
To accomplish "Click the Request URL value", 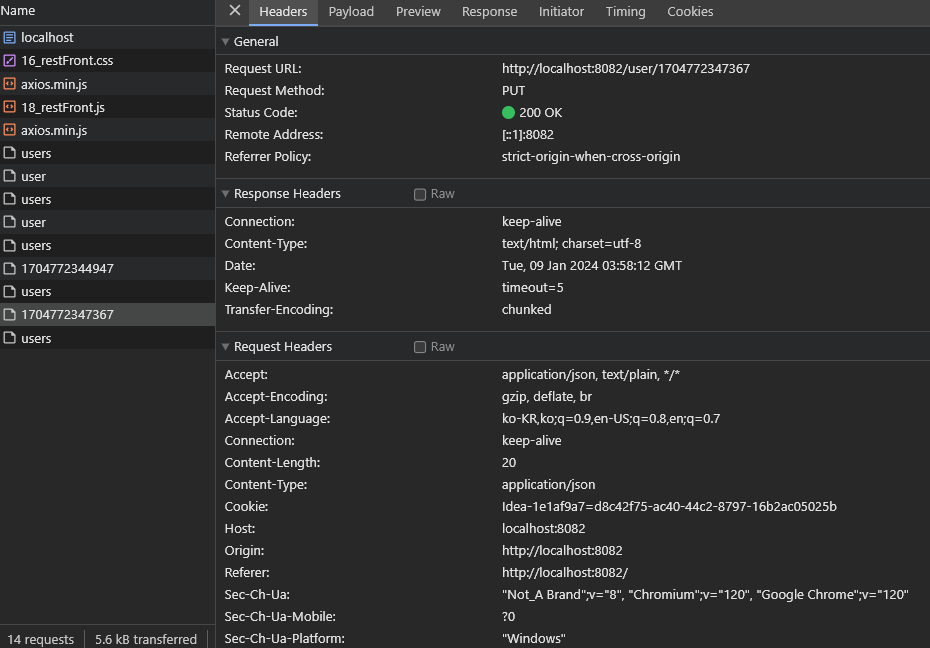I will (x=626, y=69).
